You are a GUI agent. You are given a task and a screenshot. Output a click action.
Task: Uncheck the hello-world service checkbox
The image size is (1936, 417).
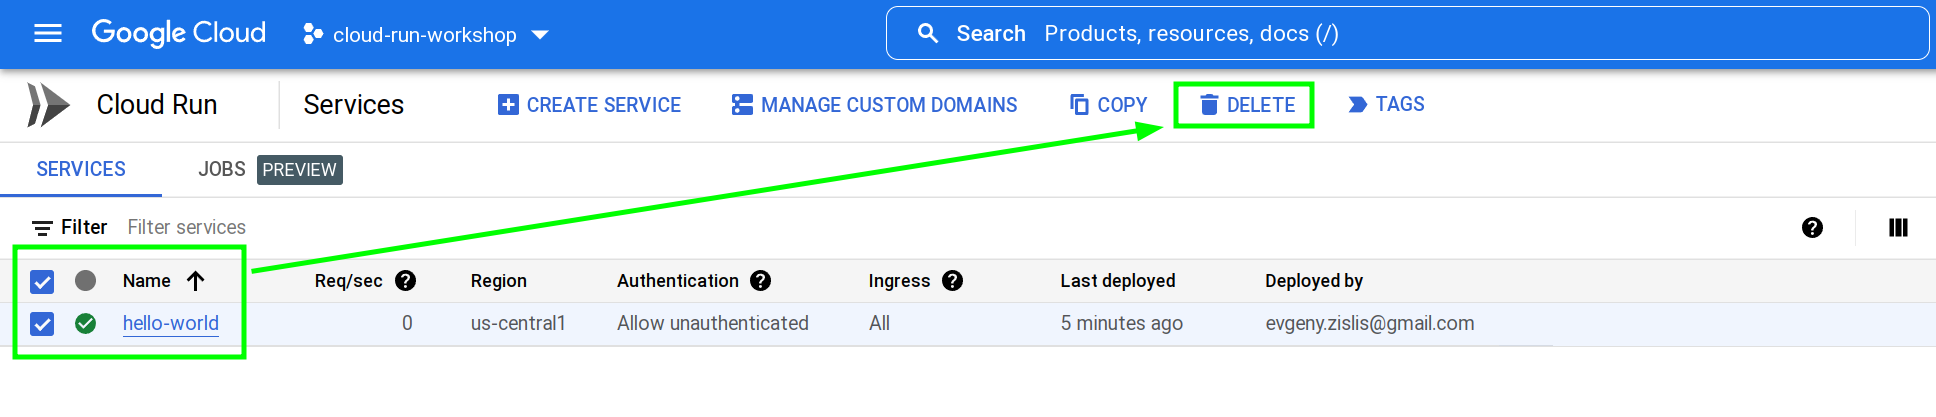(42, 324)
